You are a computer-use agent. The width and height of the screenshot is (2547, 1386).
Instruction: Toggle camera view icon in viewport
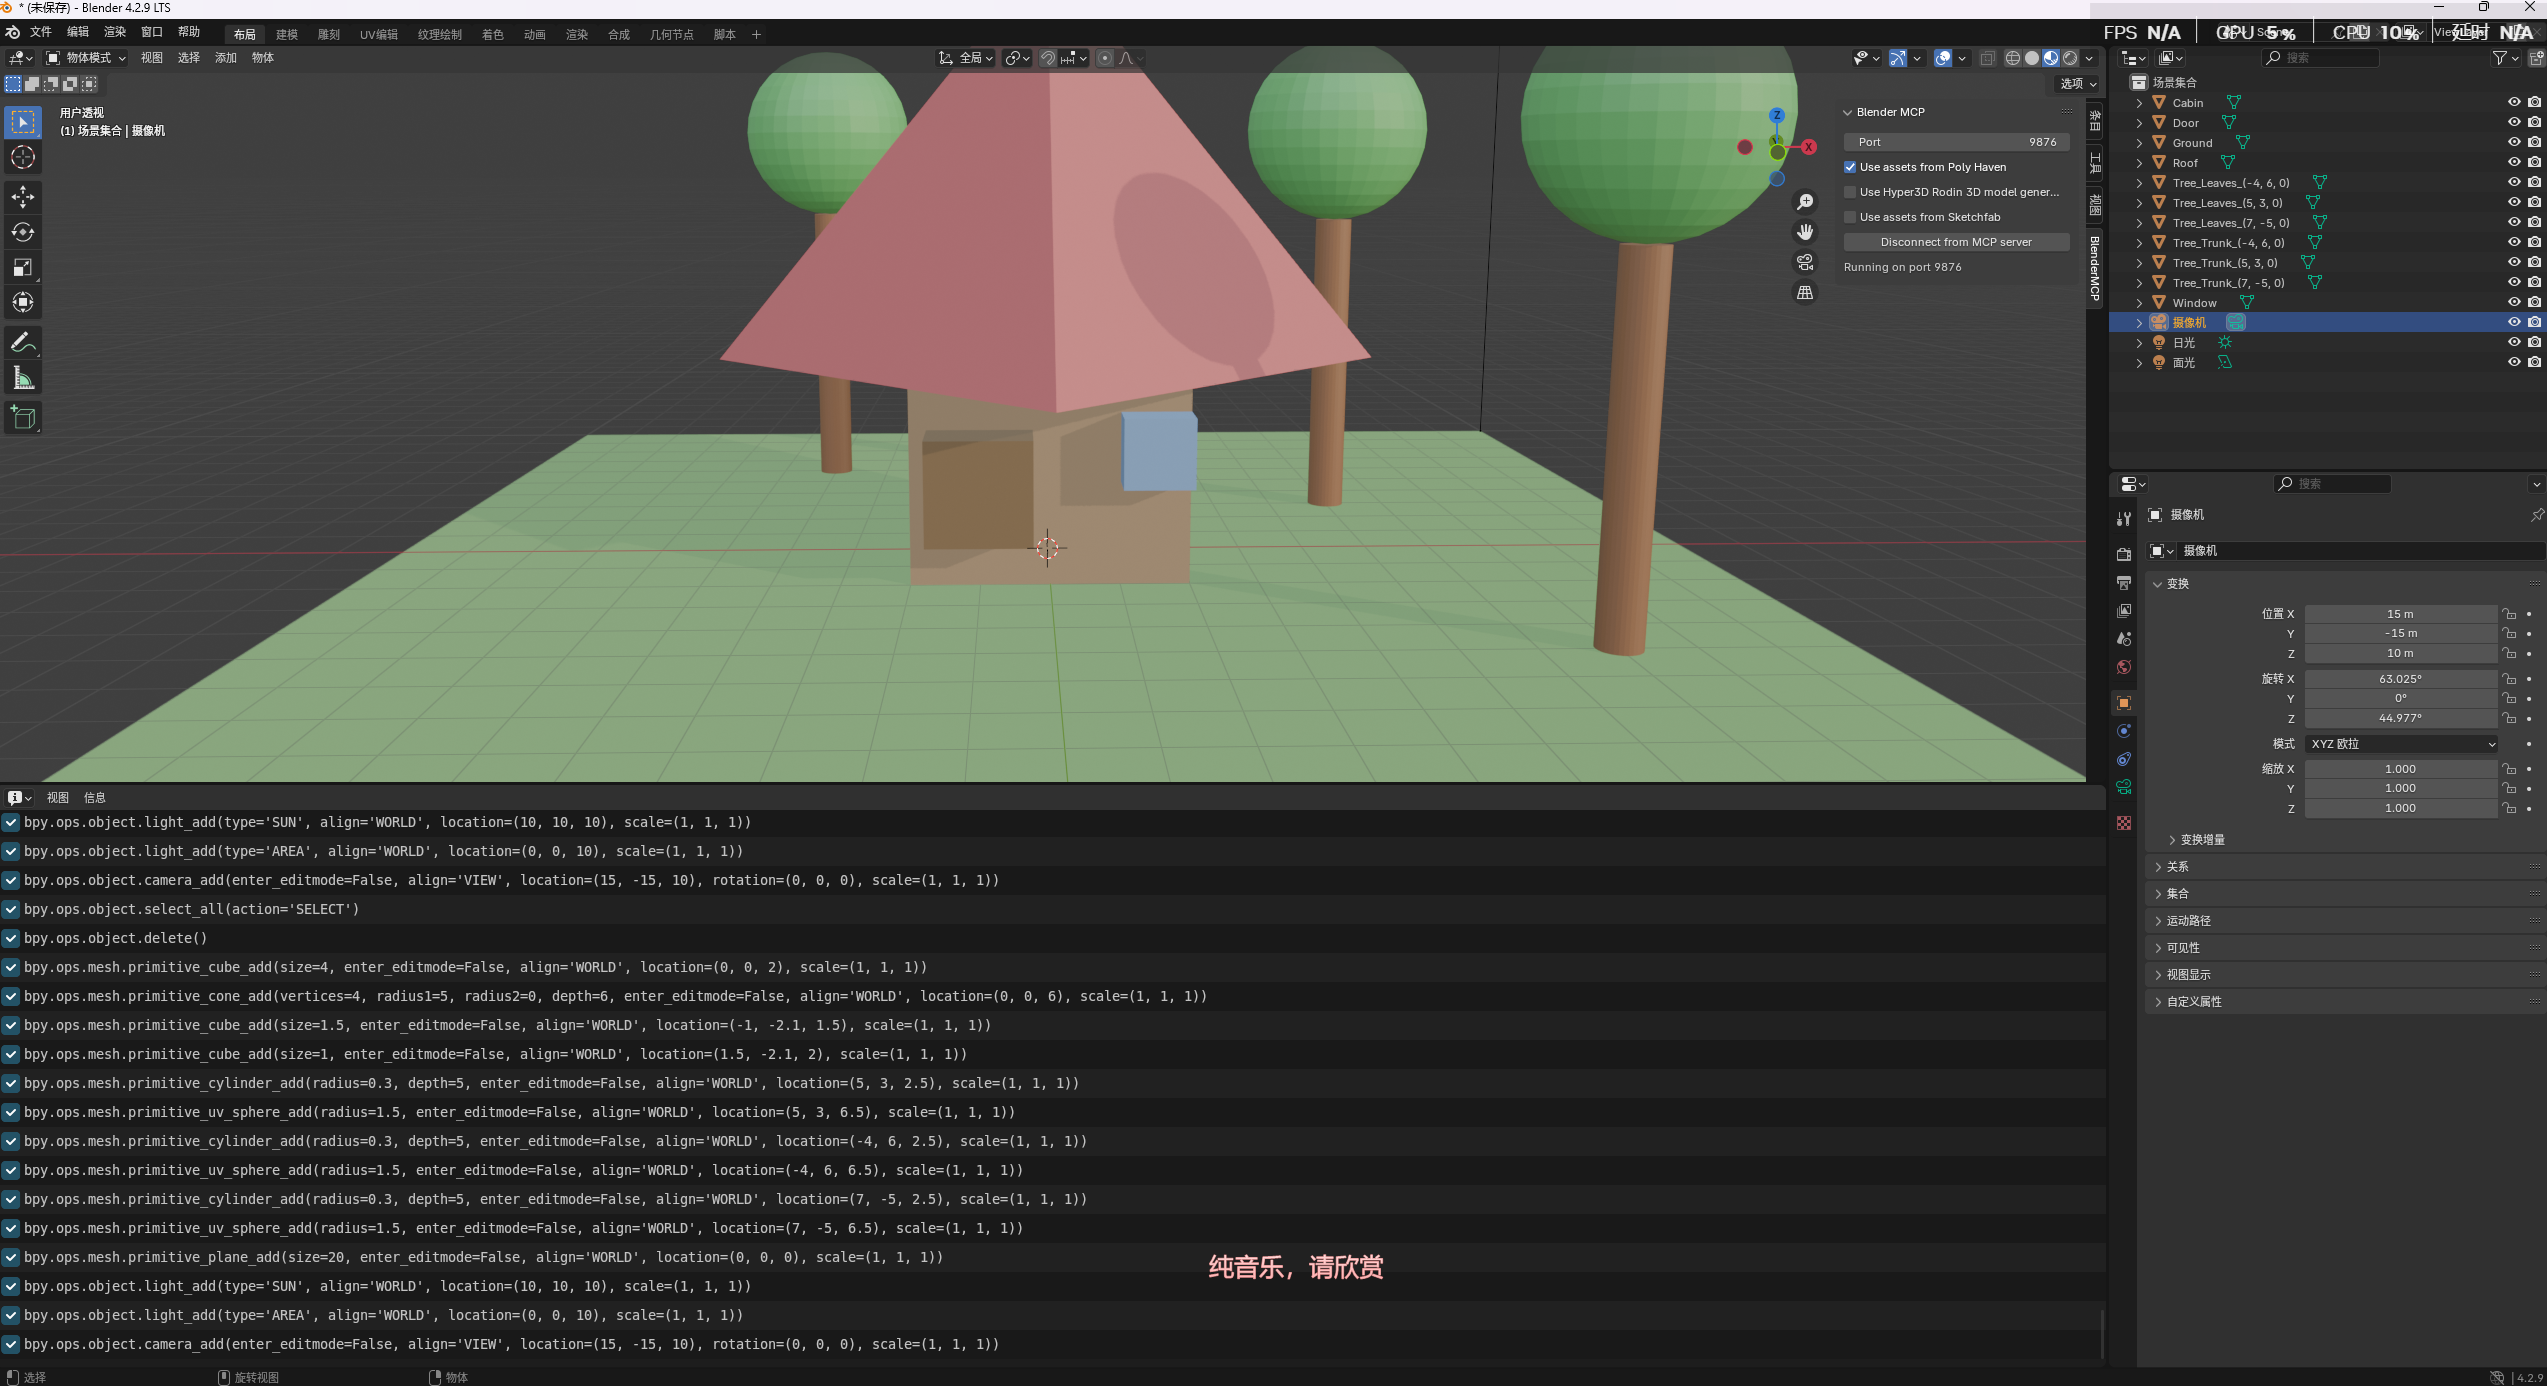(1805, 262)
